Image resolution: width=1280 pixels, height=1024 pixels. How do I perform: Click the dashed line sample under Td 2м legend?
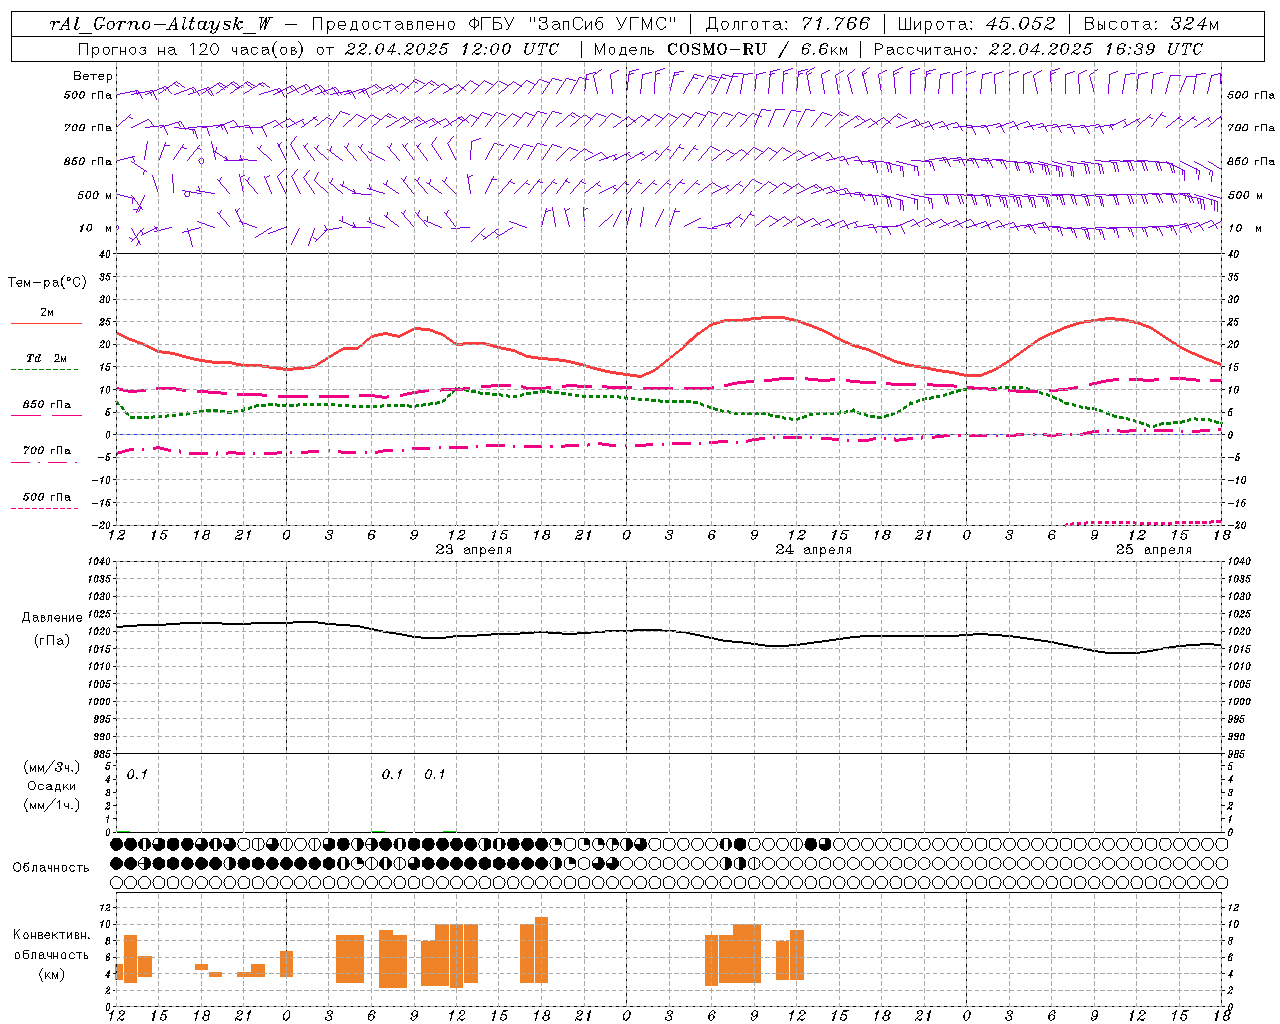point(46,370)
